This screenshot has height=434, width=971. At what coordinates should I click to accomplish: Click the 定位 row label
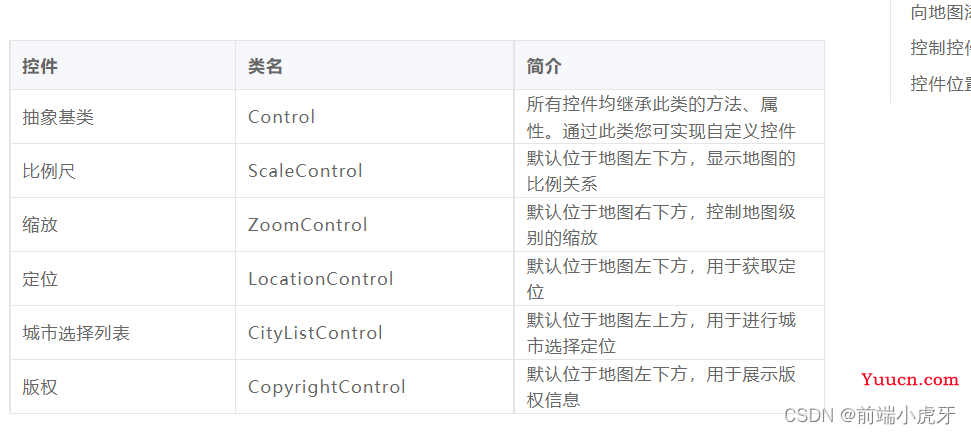(x=40, y=279)
